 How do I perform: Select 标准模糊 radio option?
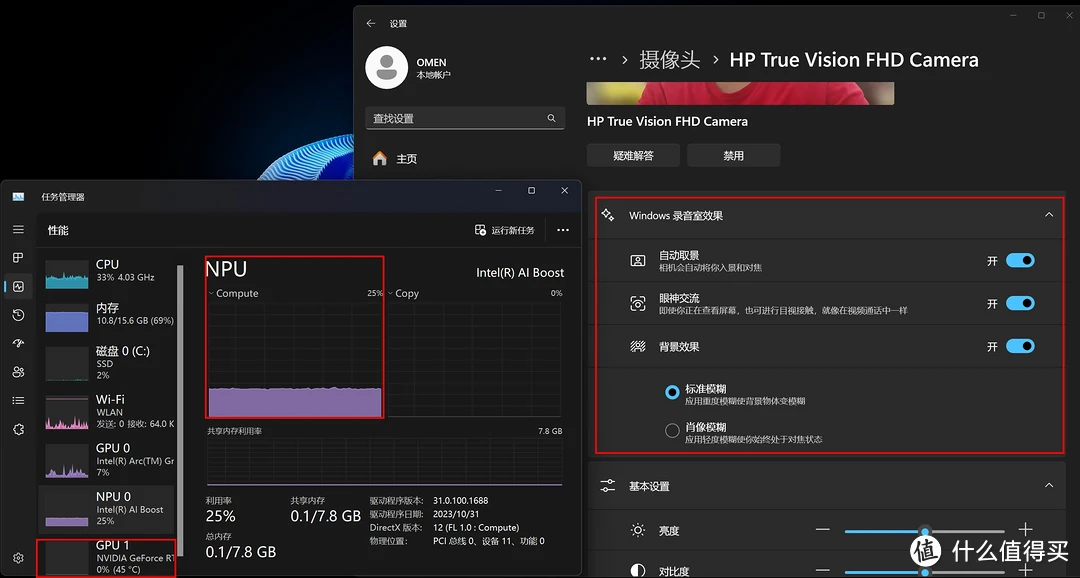(672, 392)
